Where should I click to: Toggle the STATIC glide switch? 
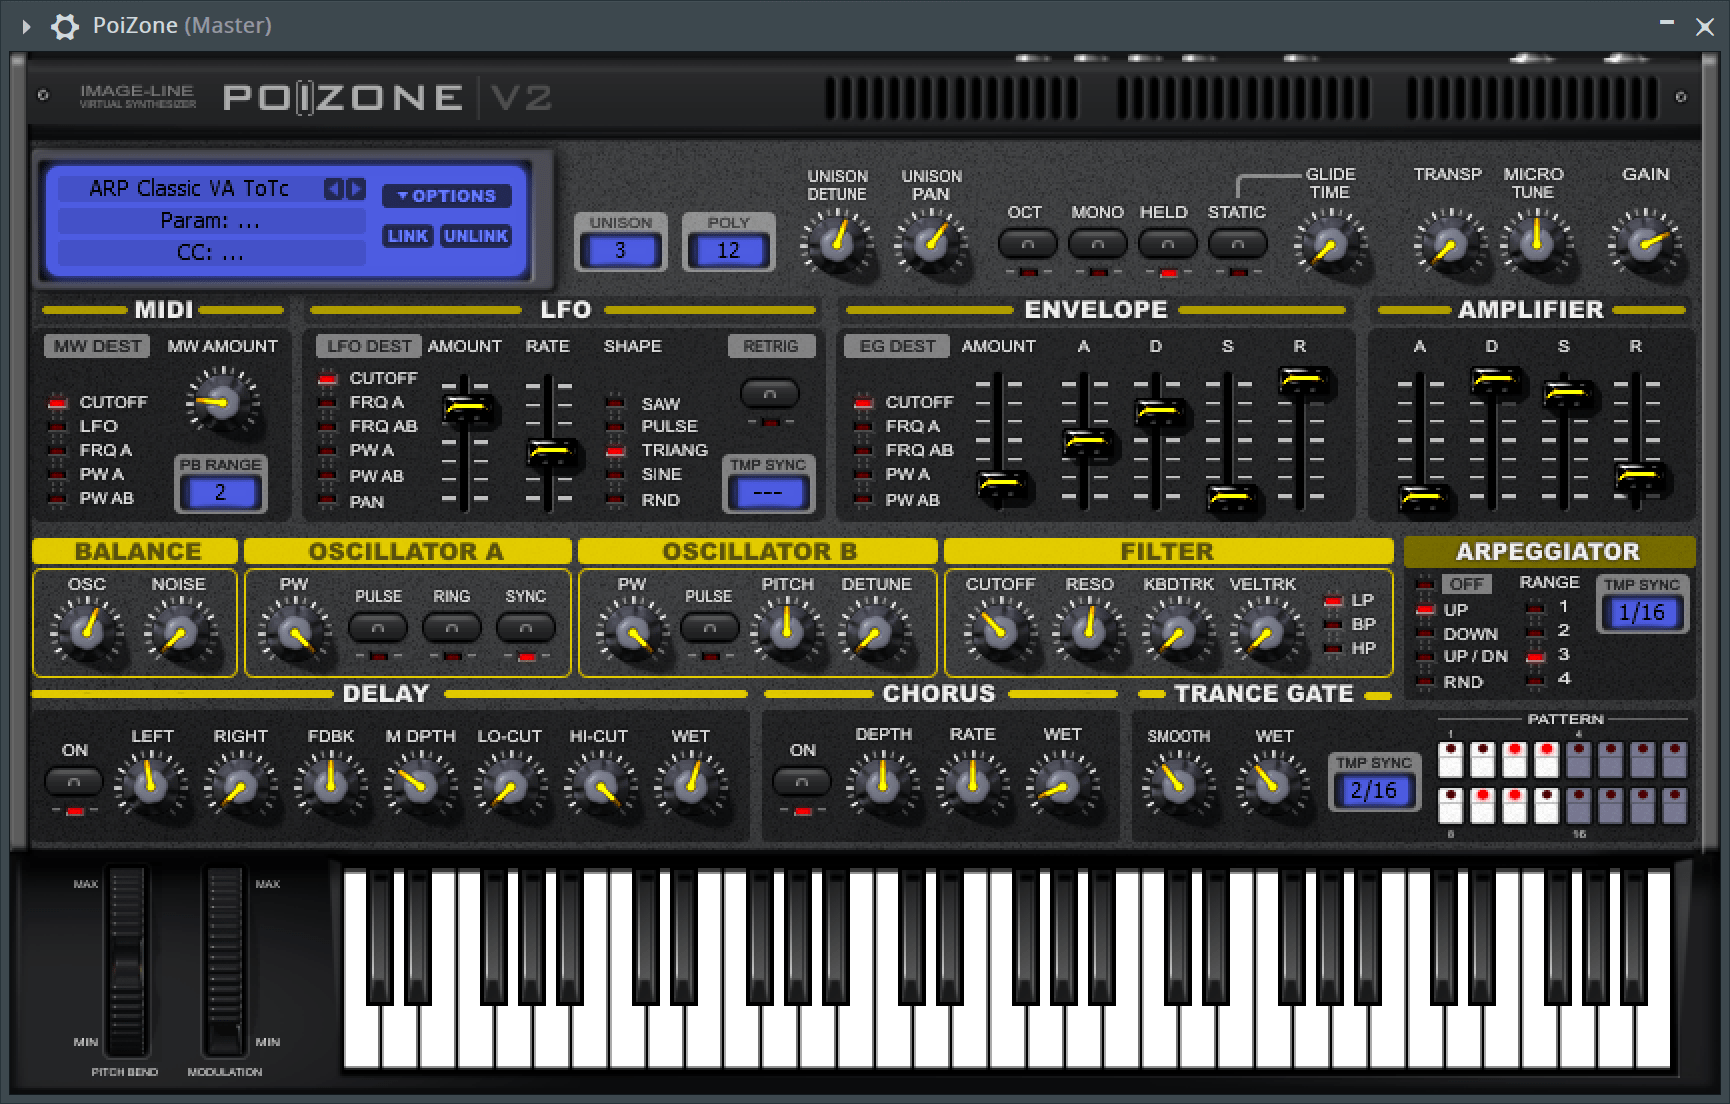[1237, 243]
